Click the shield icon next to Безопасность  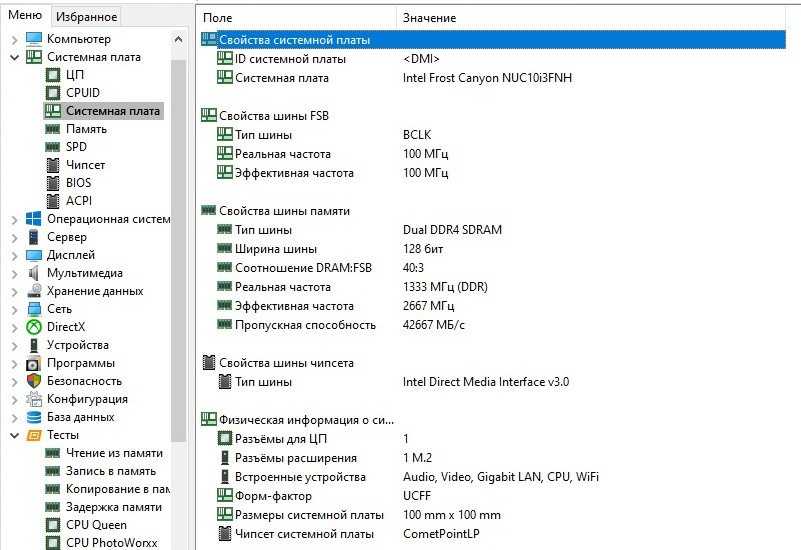click(x=34, y=381)
